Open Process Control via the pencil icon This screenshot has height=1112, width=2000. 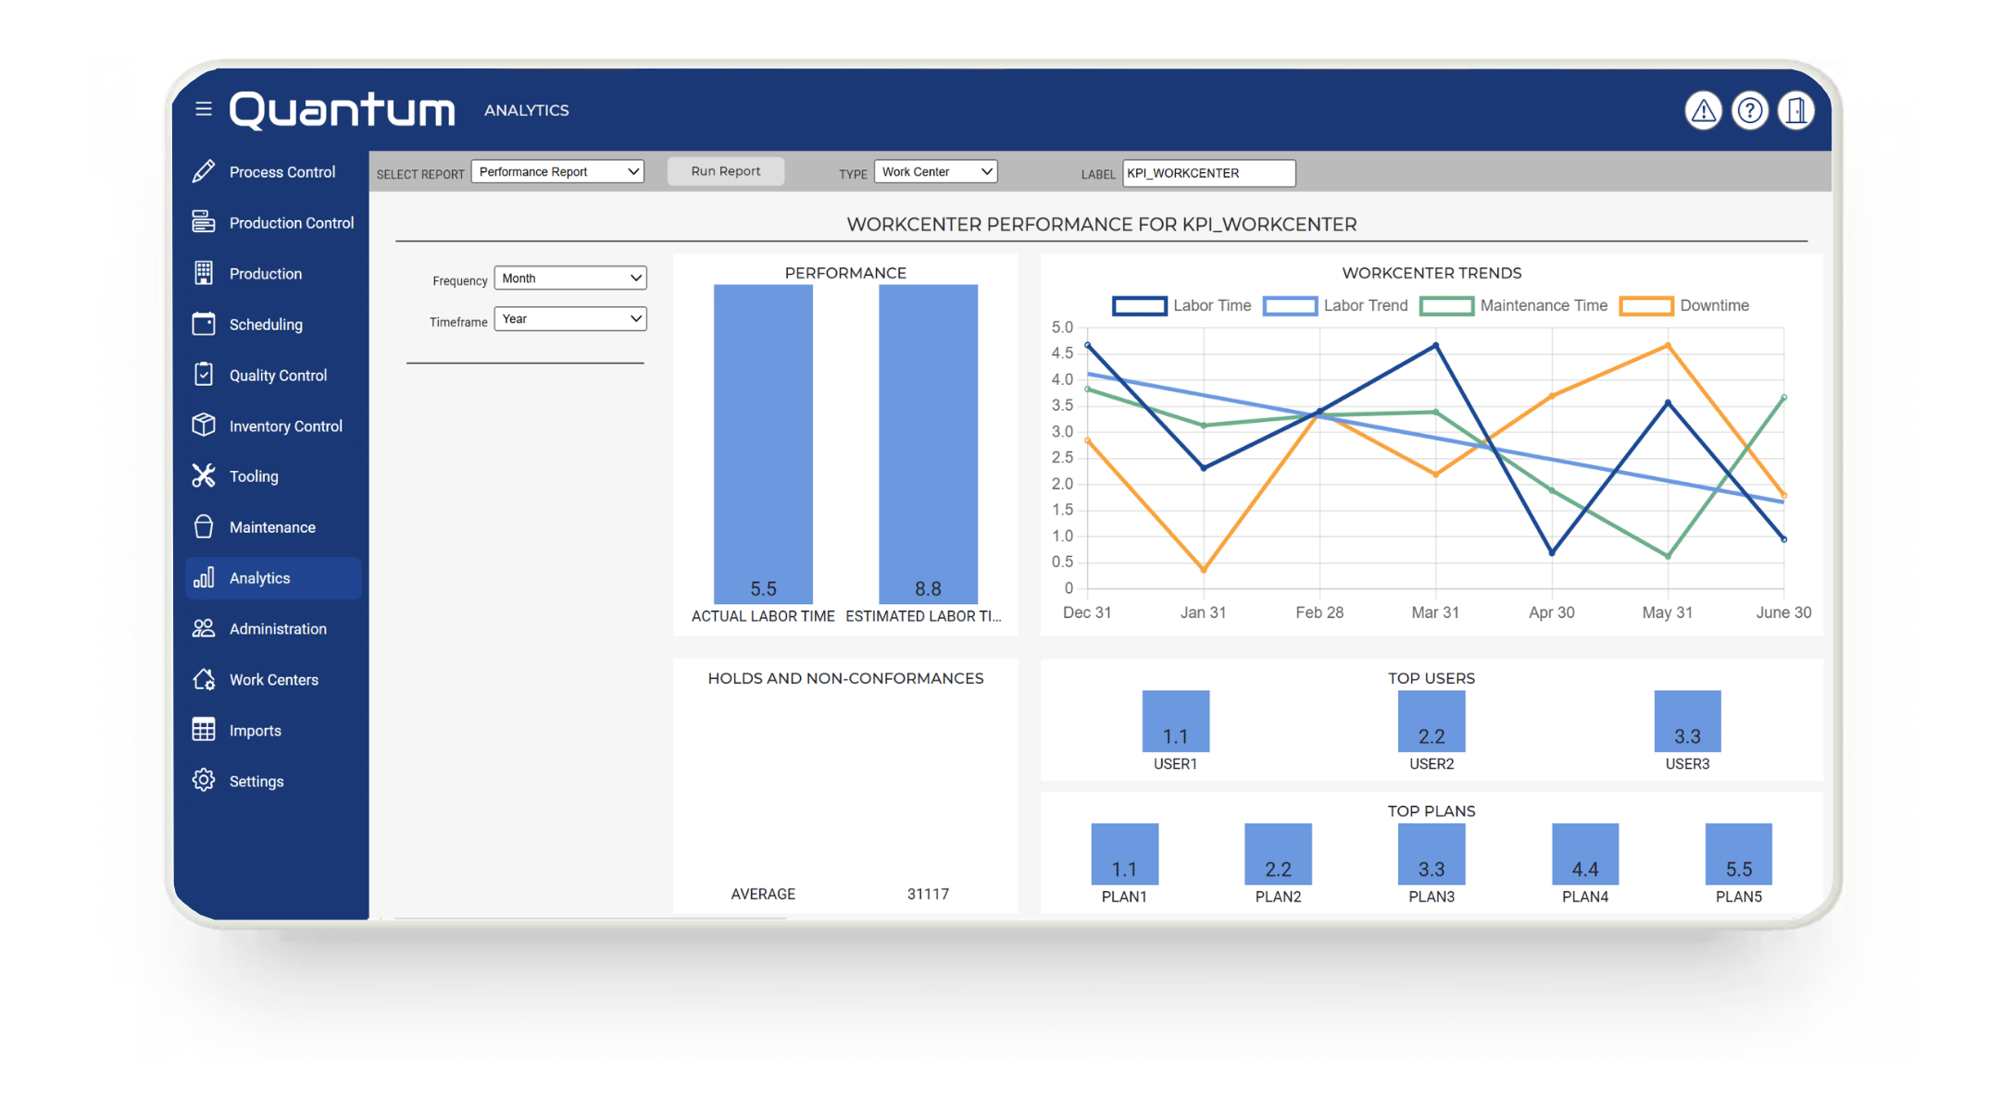coord(204,171)
